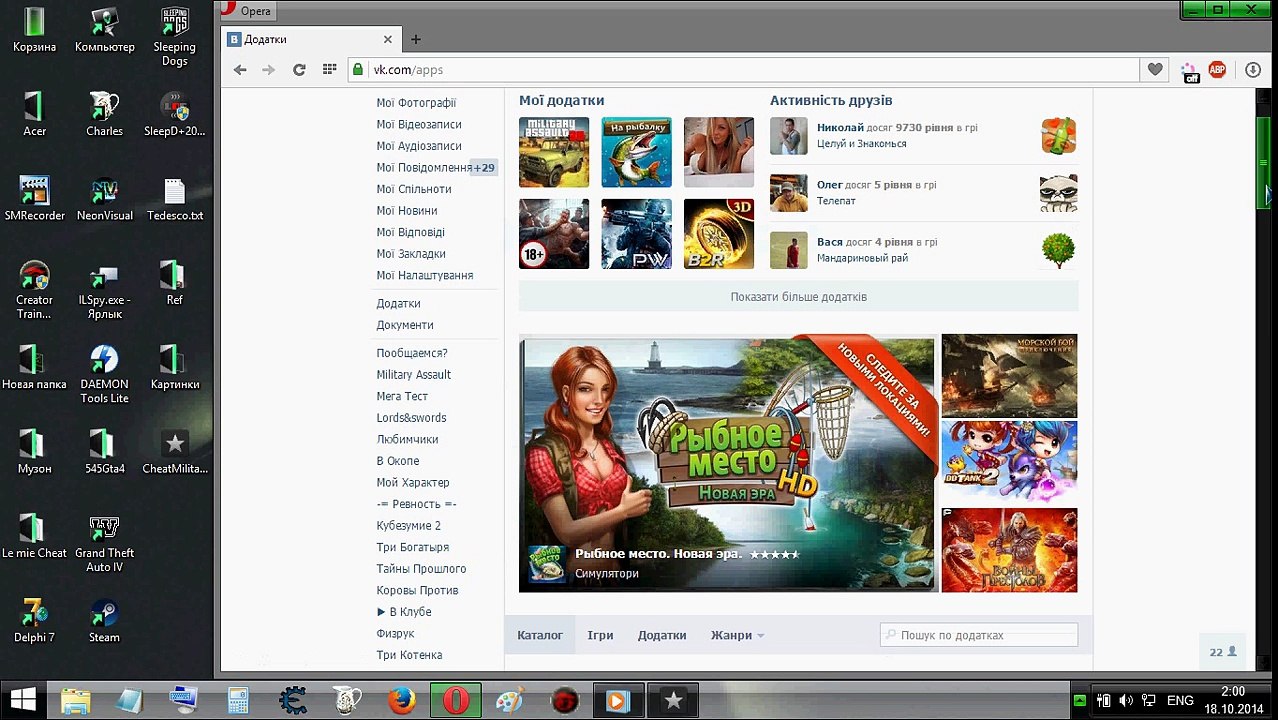This screenshot has height=720, width=1278.
Task: Open Calculator icon in taskbar
Action: point(238,701)
